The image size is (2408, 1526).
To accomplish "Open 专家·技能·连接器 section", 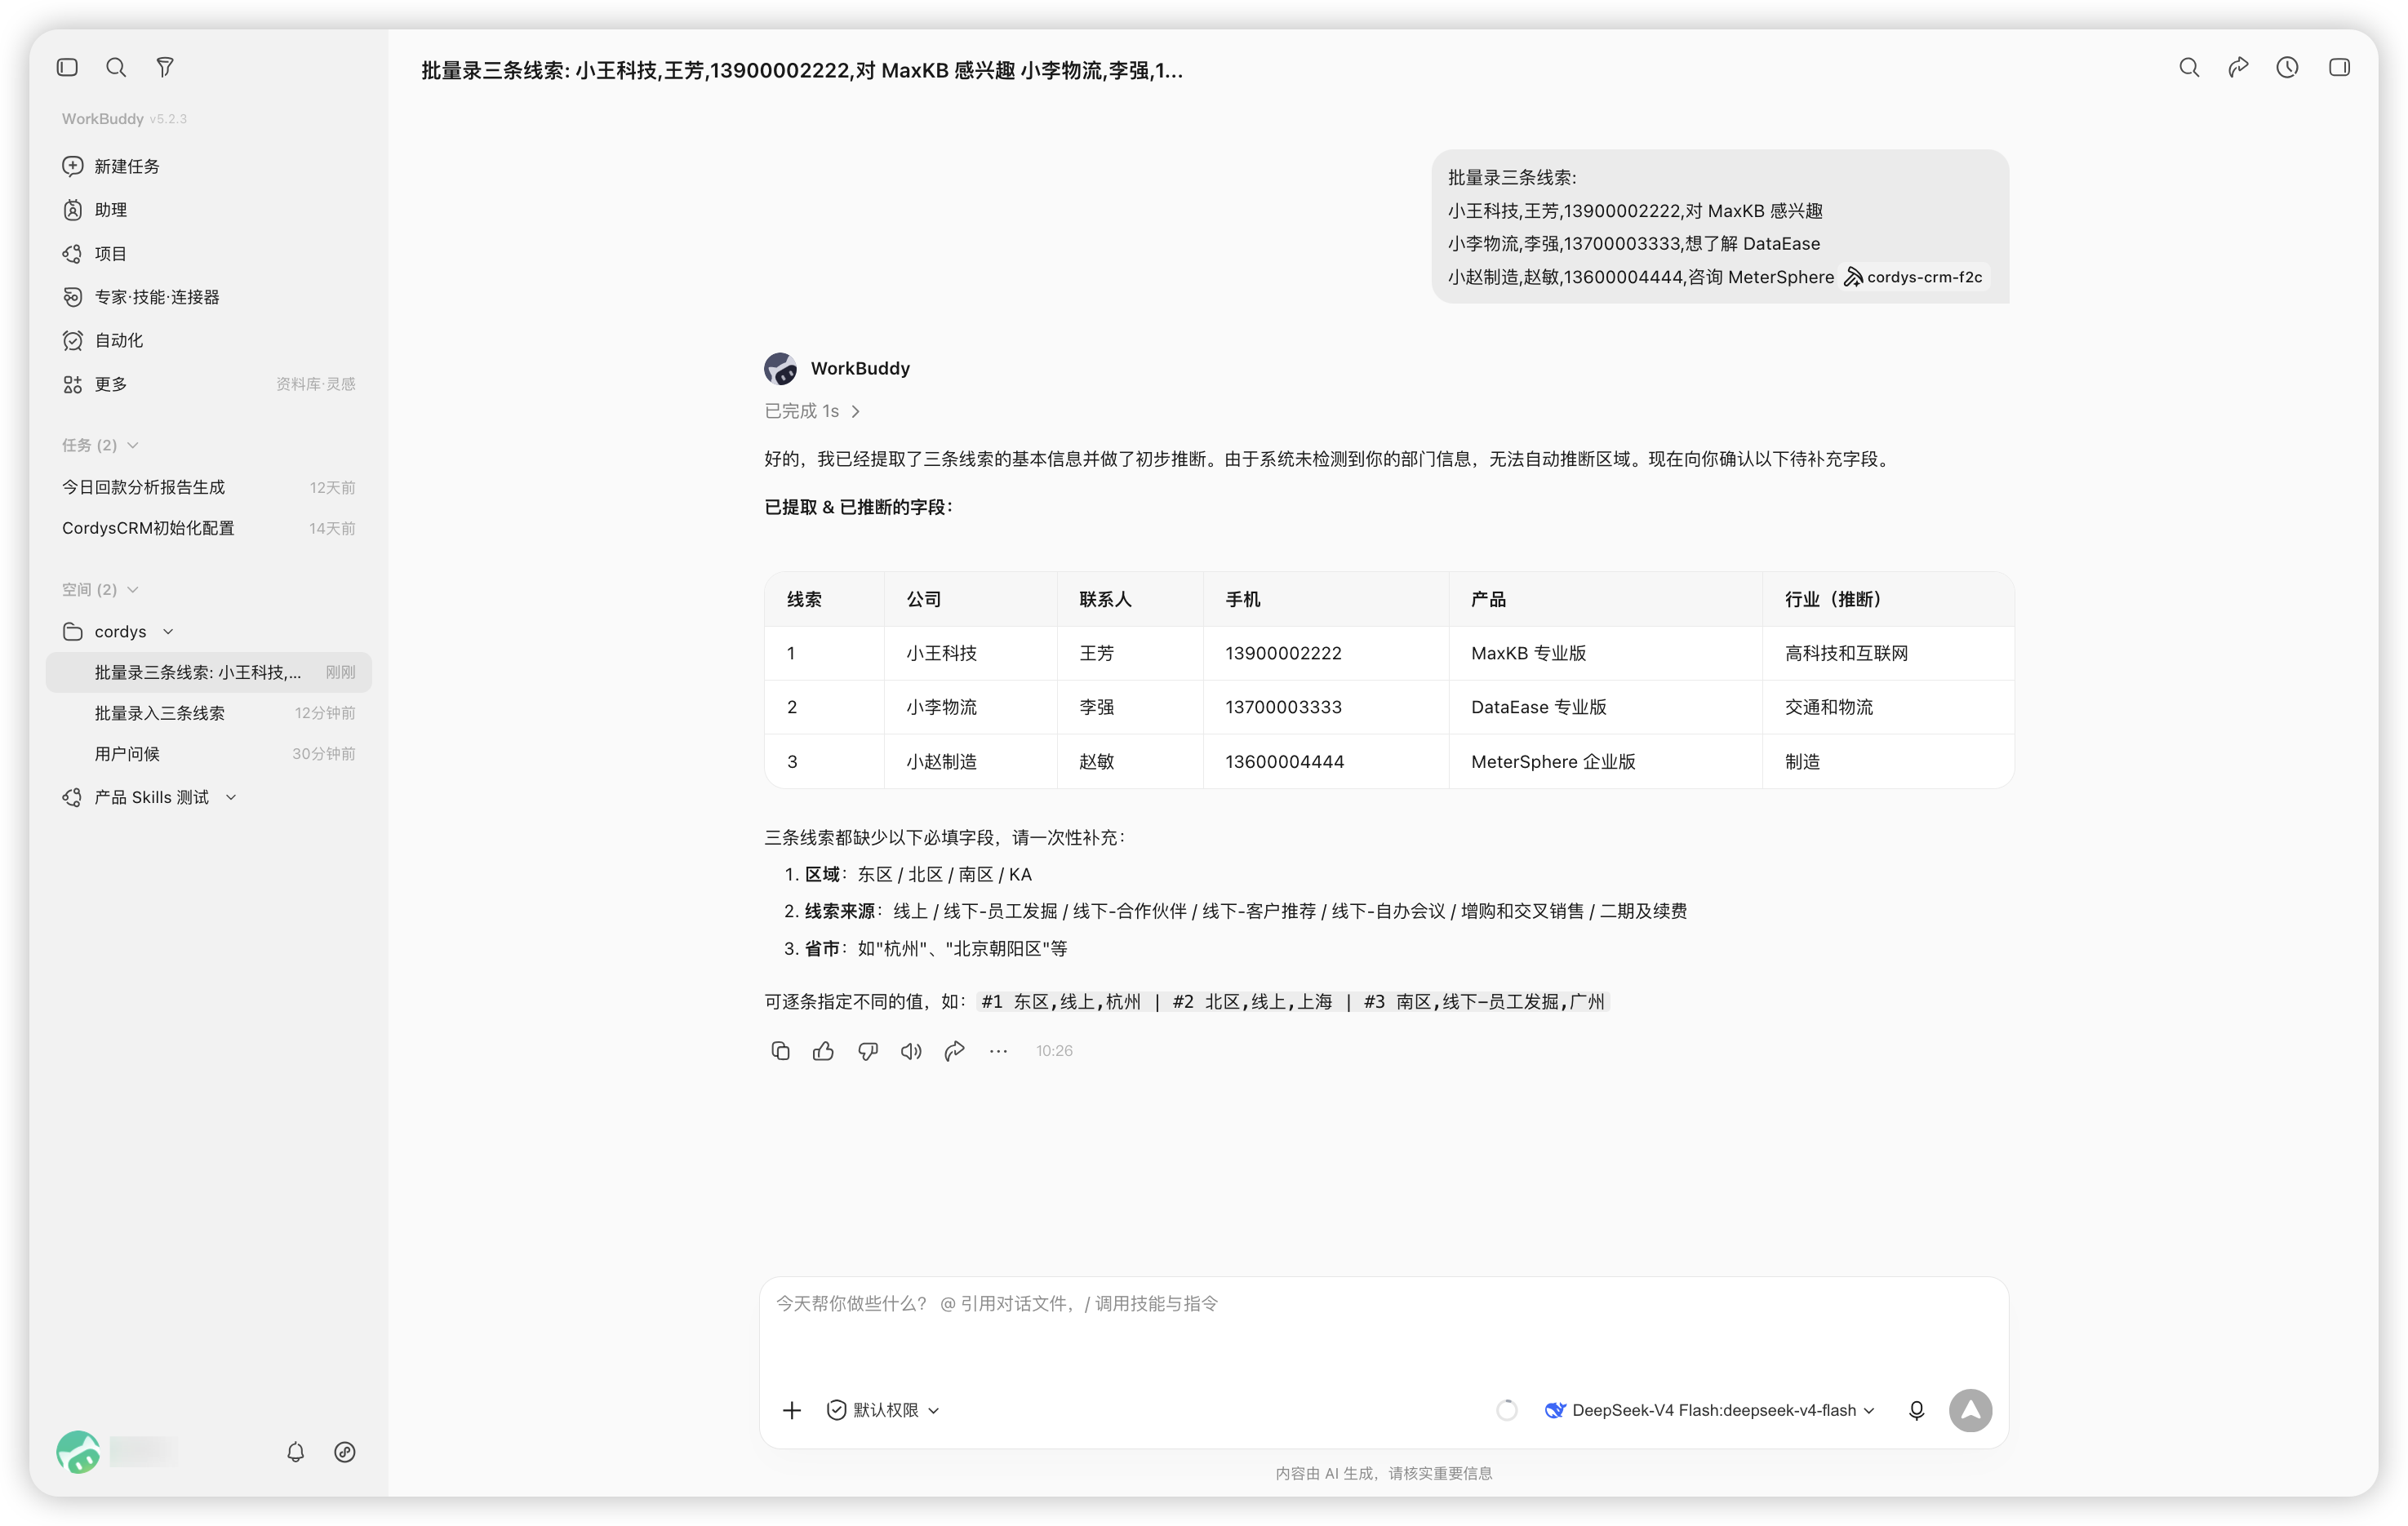I will coord(209,297).
